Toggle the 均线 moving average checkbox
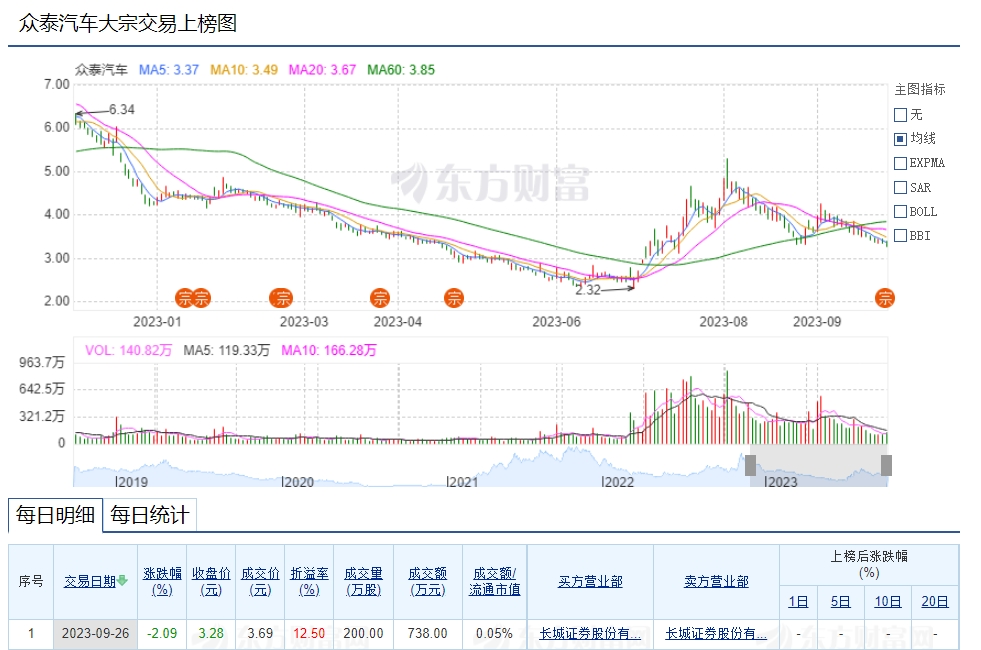Viewport: 981px width, 650px height. point(900,138)
